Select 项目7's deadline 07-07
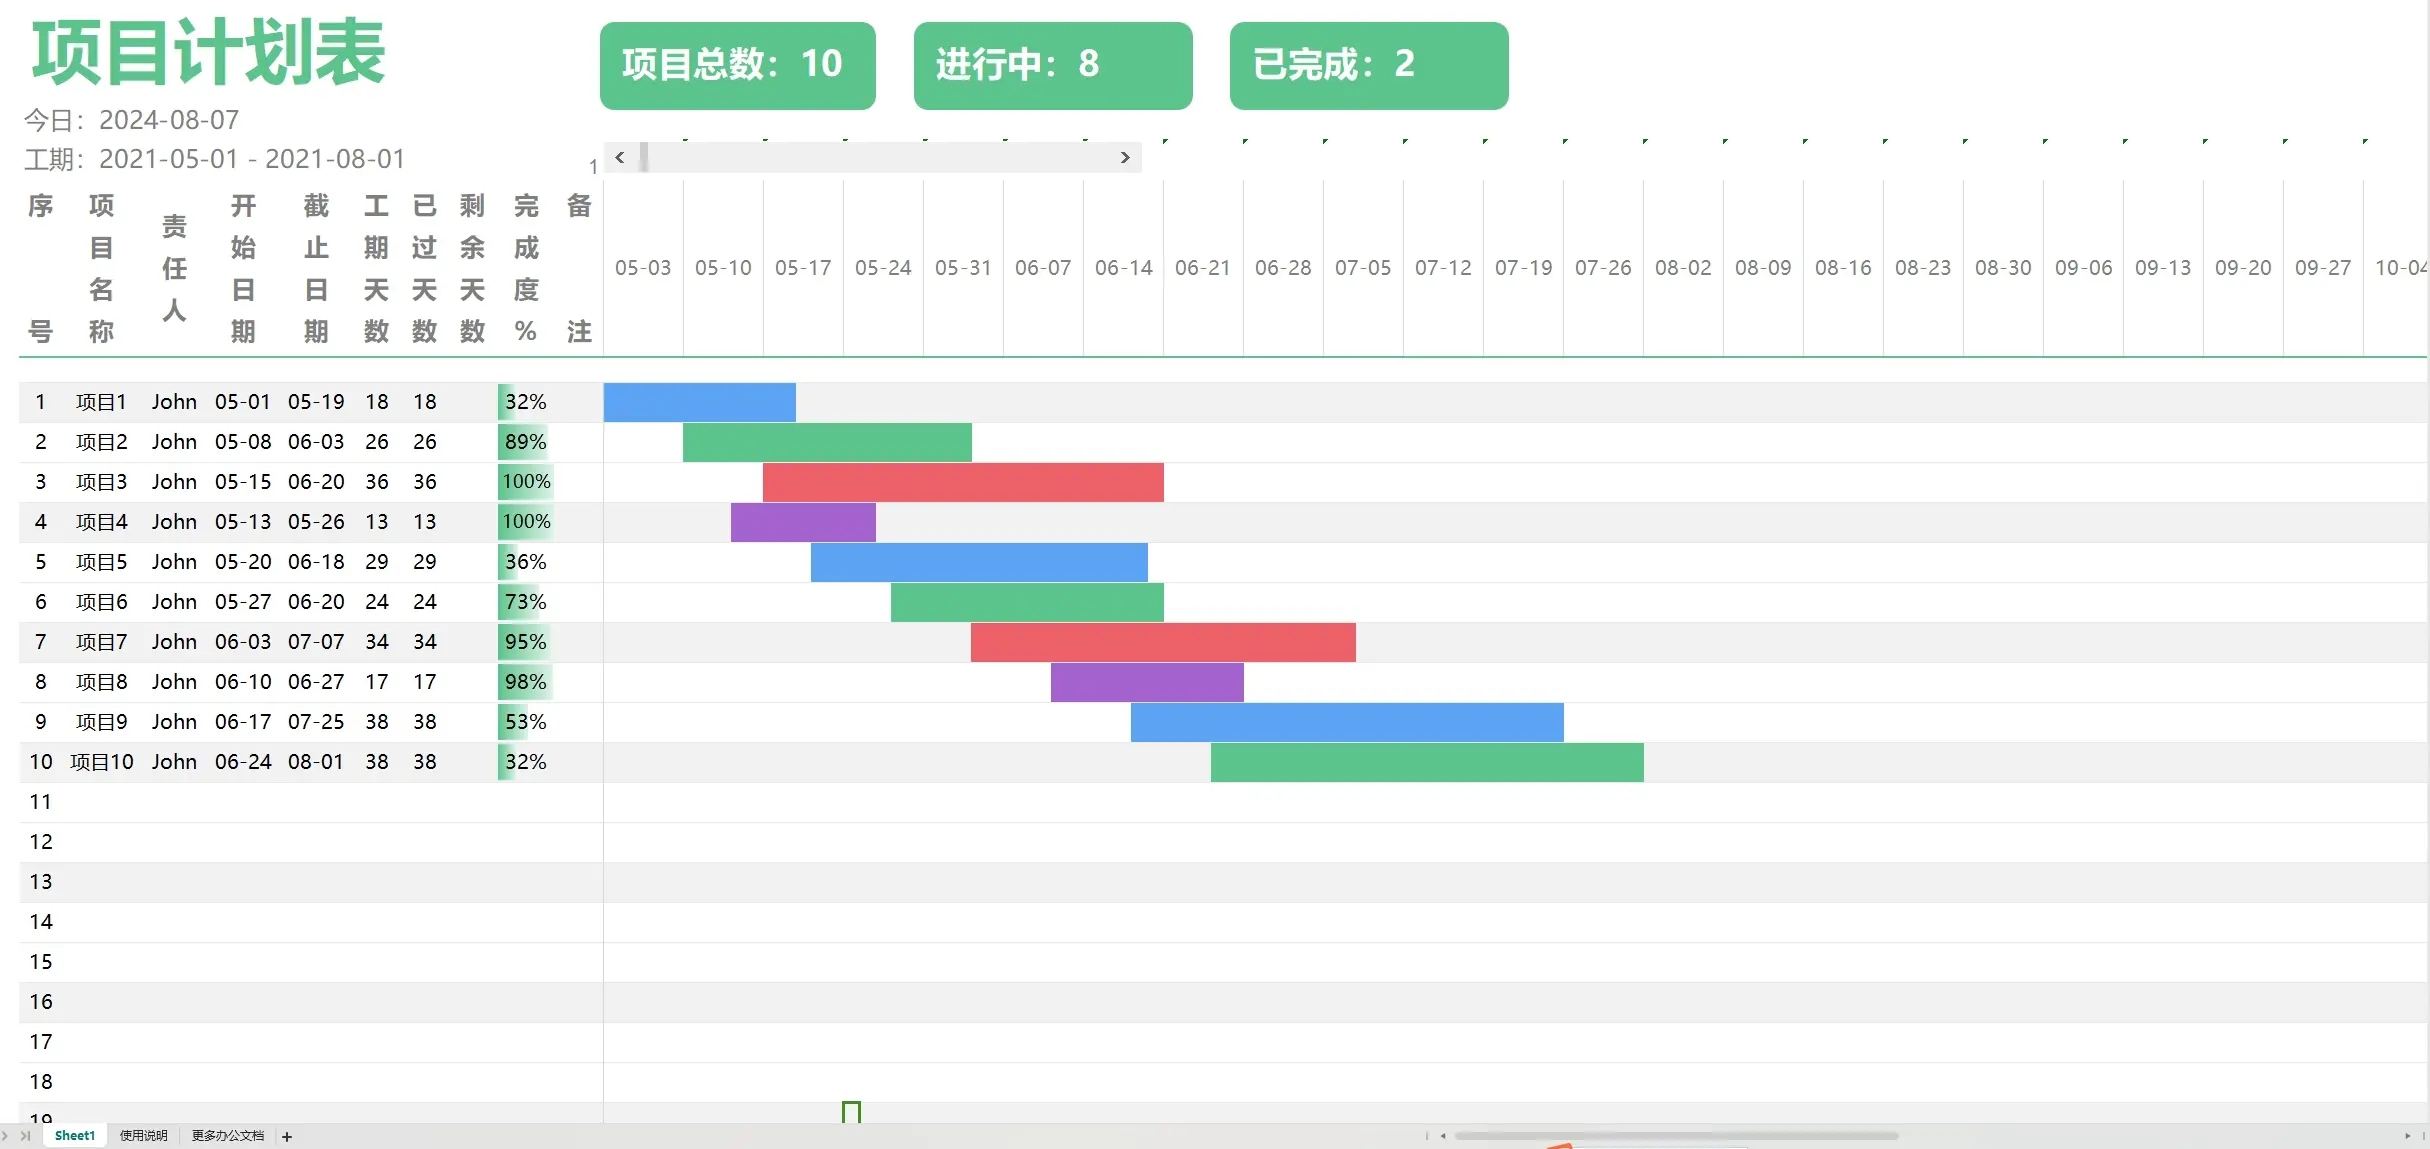The height and width of the screenshot is (1149, 2430). point(316,642)
